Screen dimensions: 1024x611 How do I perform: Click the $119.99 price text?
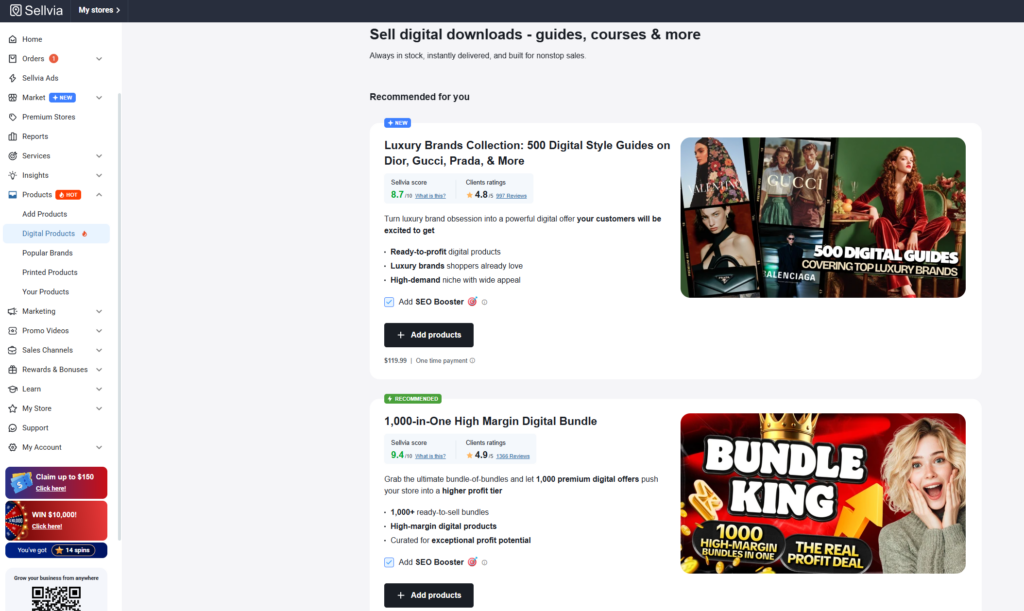click(395, 360)
